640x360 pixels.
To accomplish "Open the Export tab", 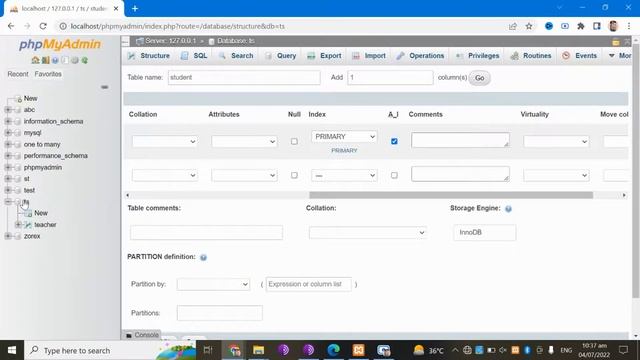I will (324, 56).
